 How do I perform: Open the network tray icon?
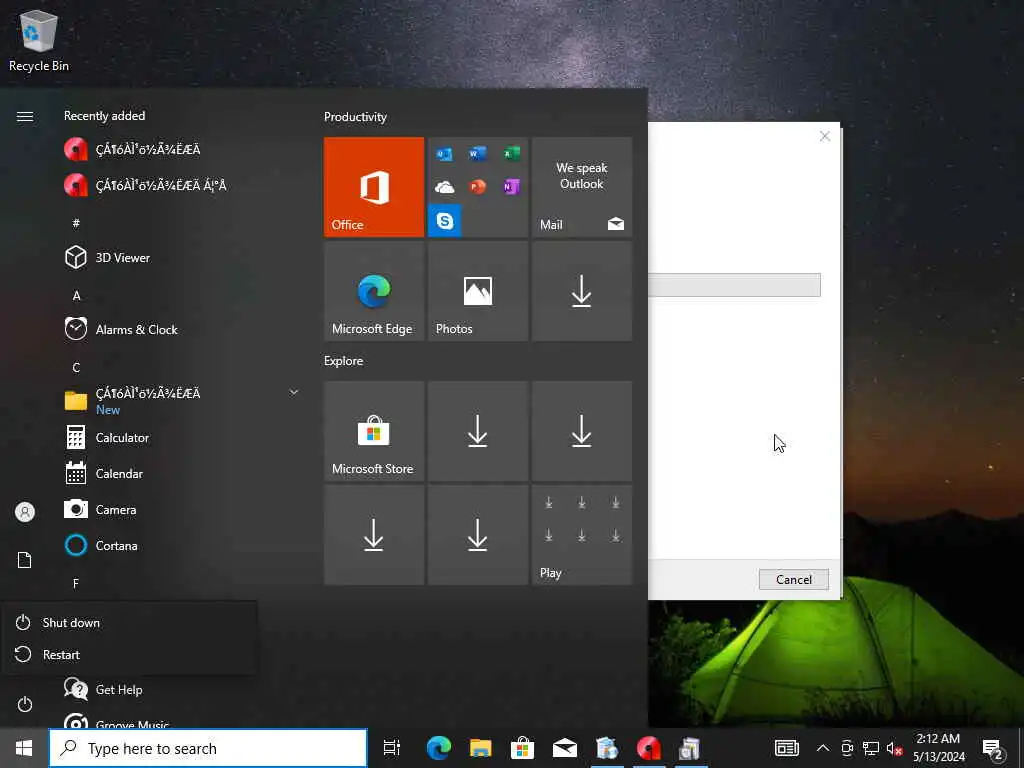click(871, 748)
